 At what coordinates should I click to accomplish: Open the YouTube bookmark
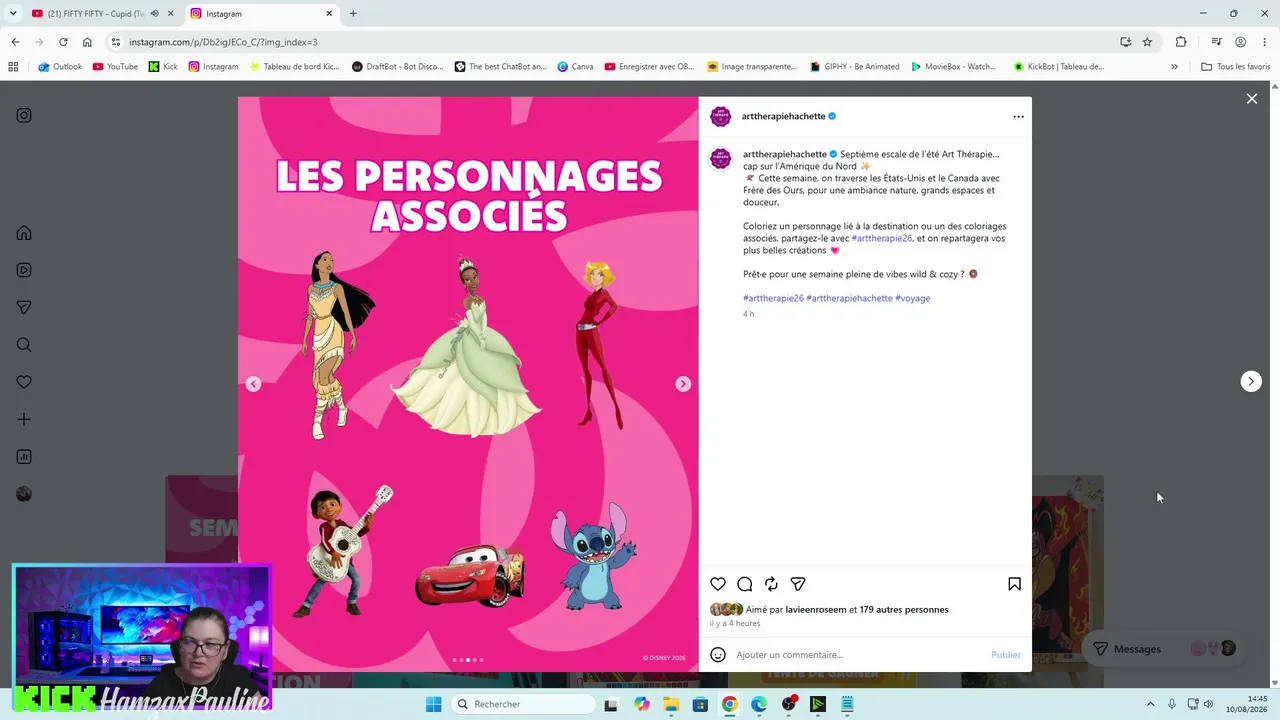[x=115, y=67]
